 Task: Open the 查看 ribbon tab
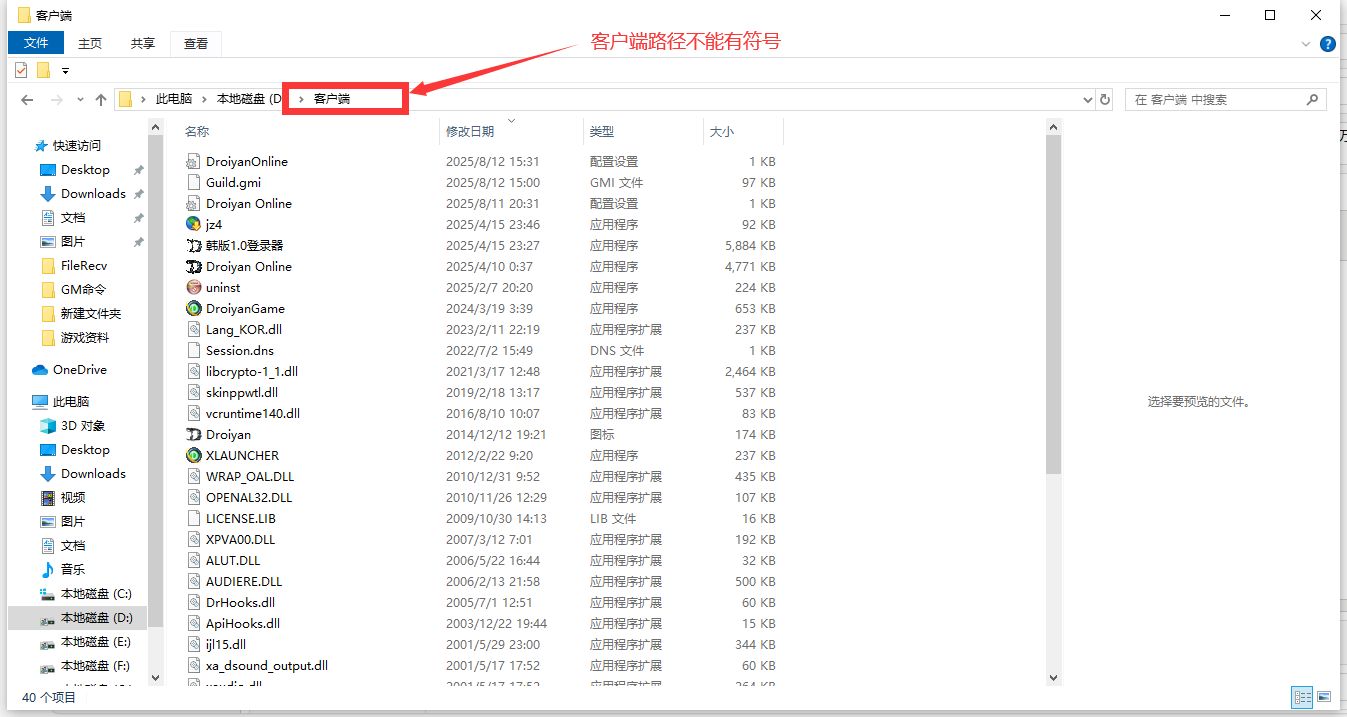[x=196, y=43]
